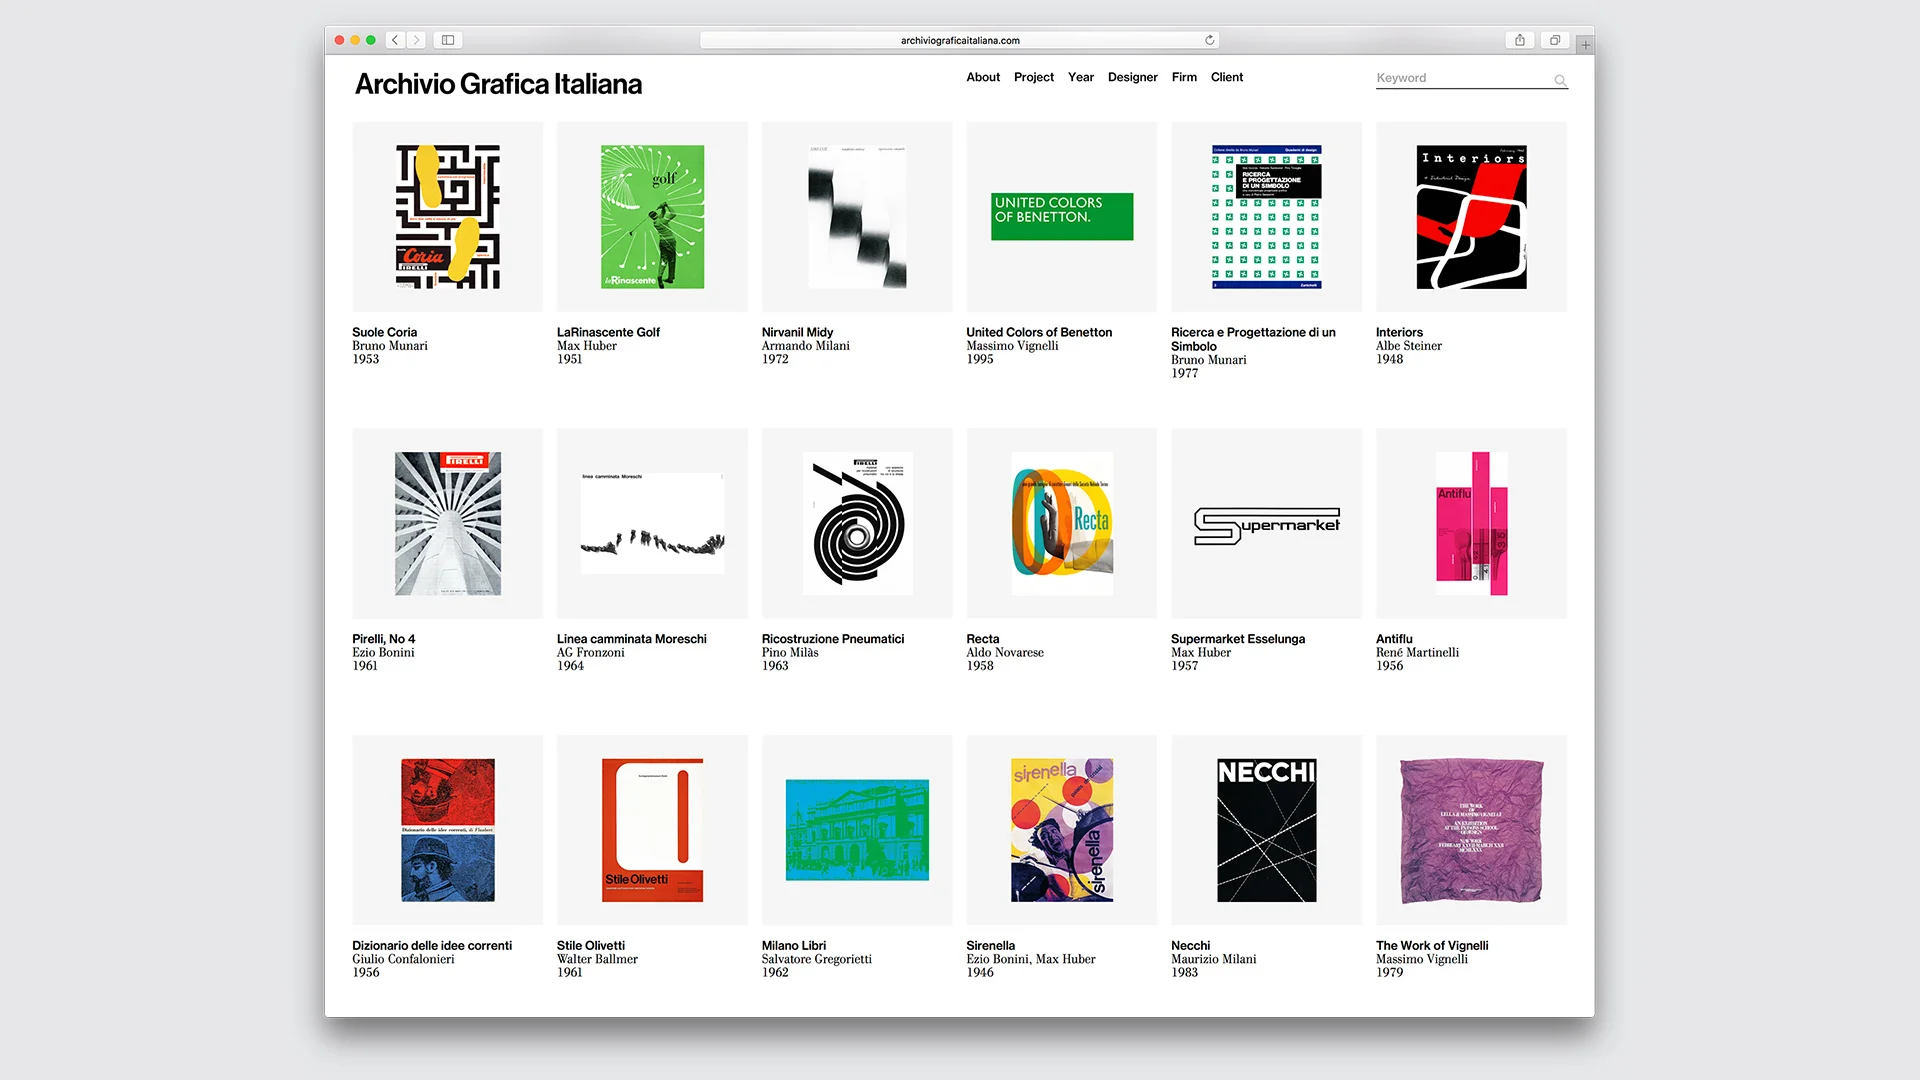1920x1080 pixels.
Task: Click the Sirenella title link
Action: coord(990,945)
